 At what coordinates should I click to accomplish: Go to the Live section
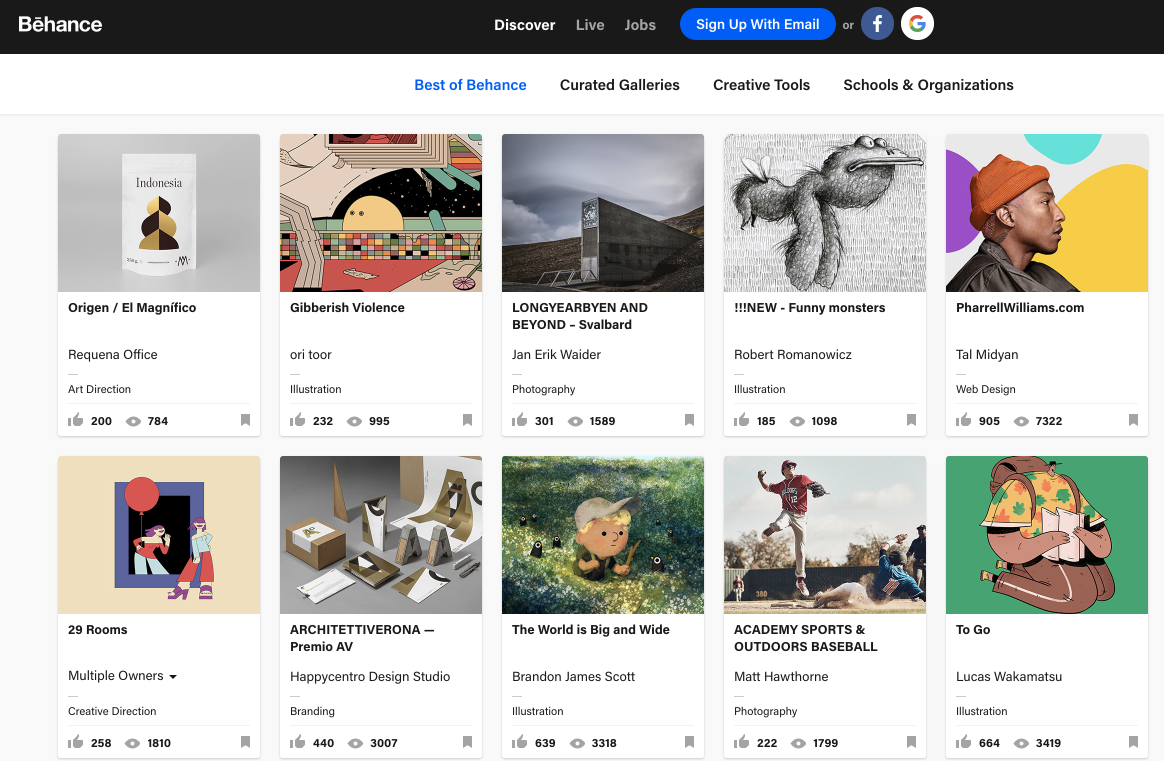click(590, 25)
